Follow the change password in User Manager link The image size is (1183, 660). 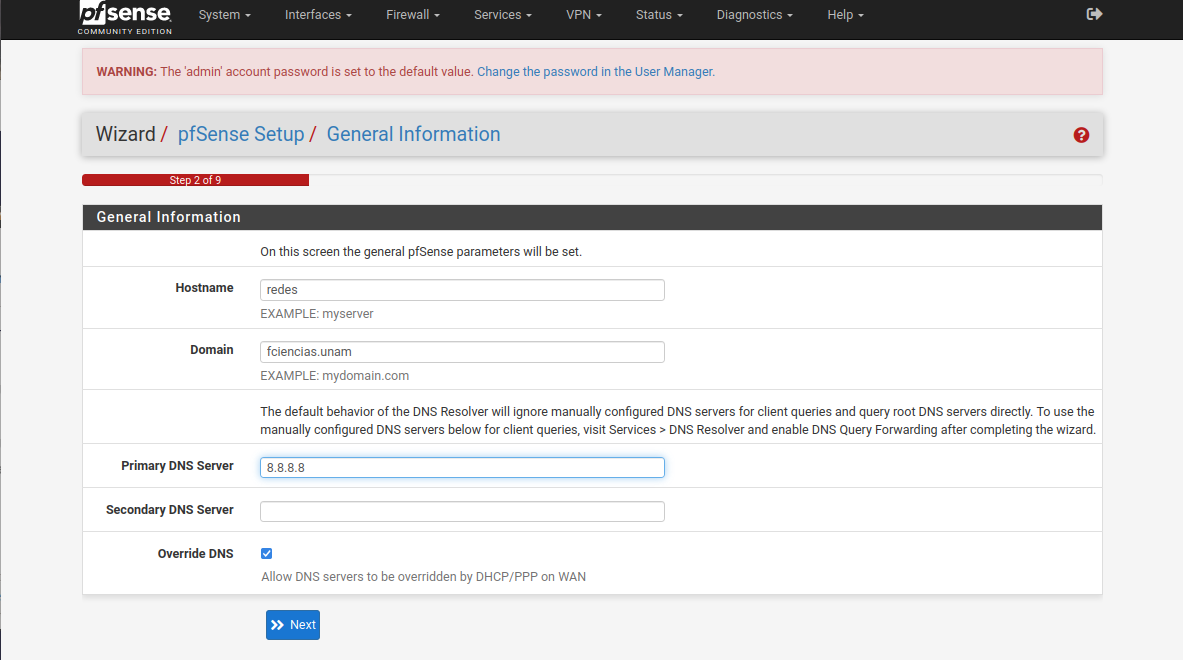tap(596, 72)
